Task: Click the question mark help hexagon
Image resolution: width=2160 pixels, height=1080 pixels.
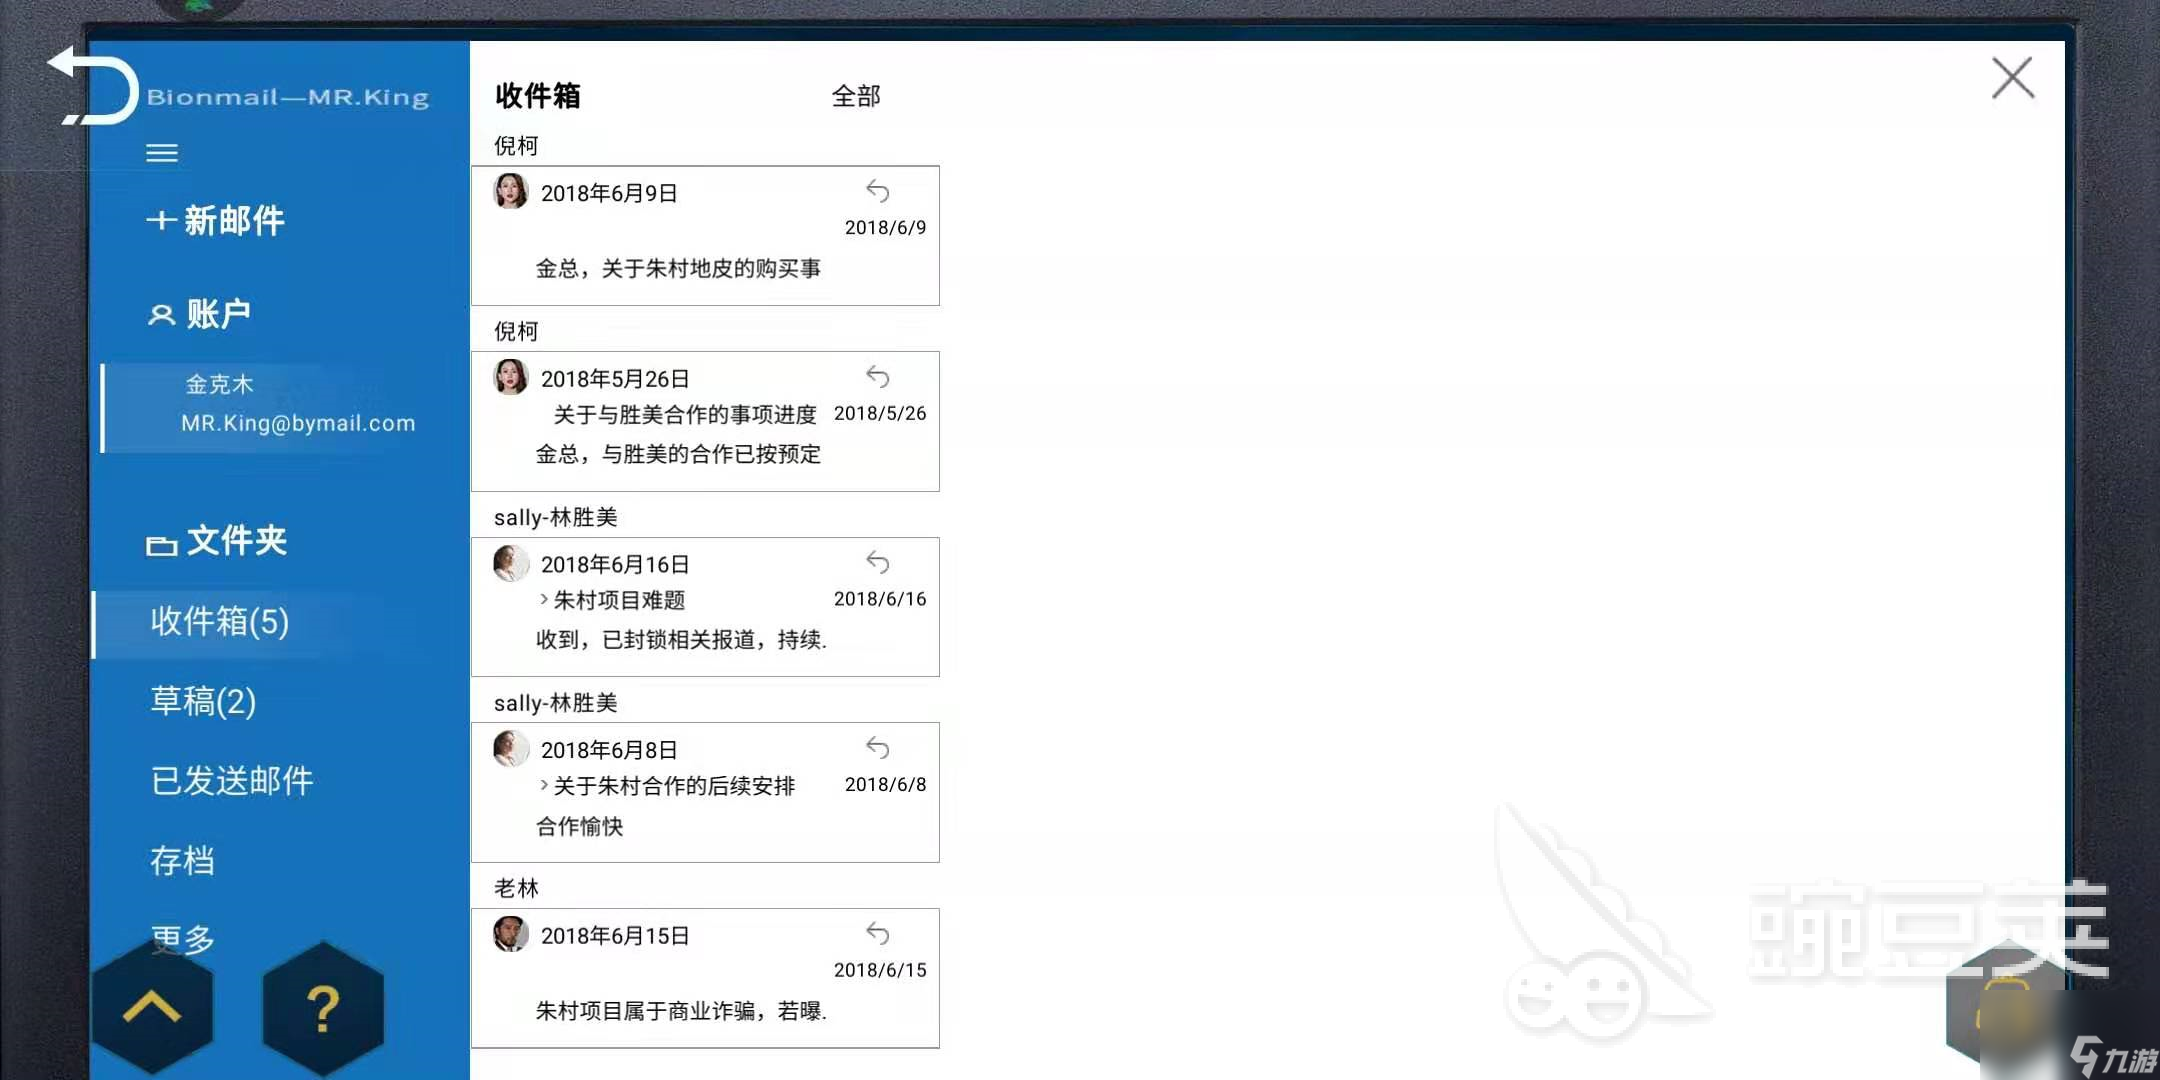Action: 323,1008
